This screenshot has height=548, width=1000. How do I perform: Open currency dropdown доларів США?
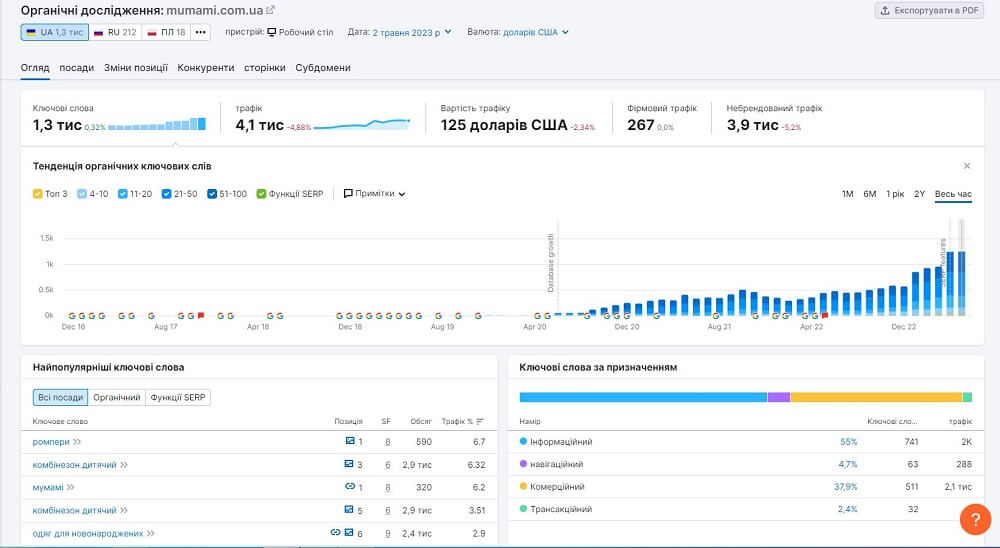[535, 32]
